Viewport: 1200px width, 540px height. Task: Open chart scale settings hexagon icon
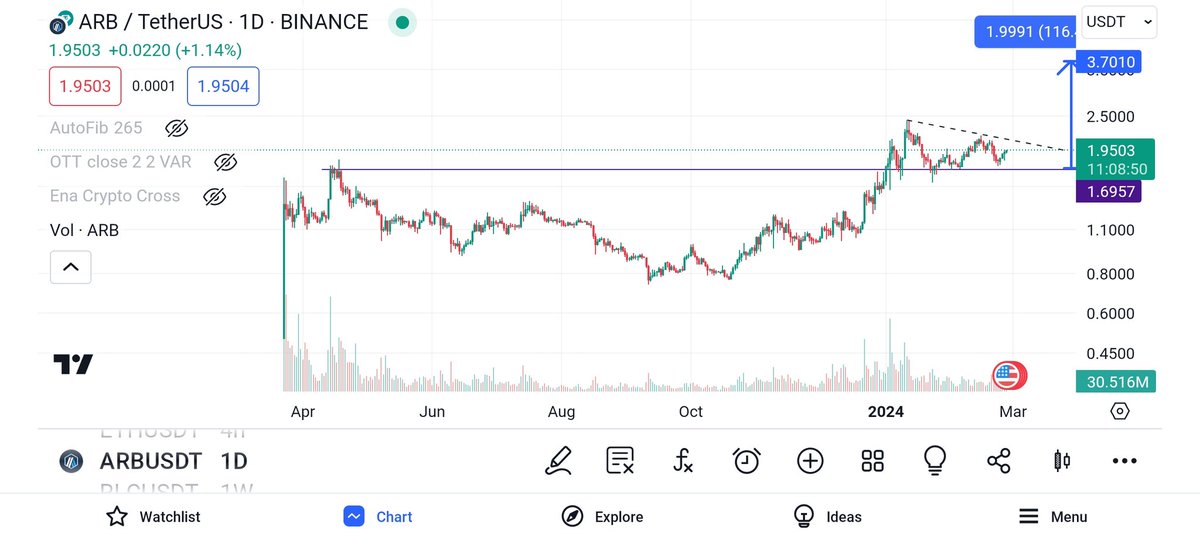tap(1119, 411)
